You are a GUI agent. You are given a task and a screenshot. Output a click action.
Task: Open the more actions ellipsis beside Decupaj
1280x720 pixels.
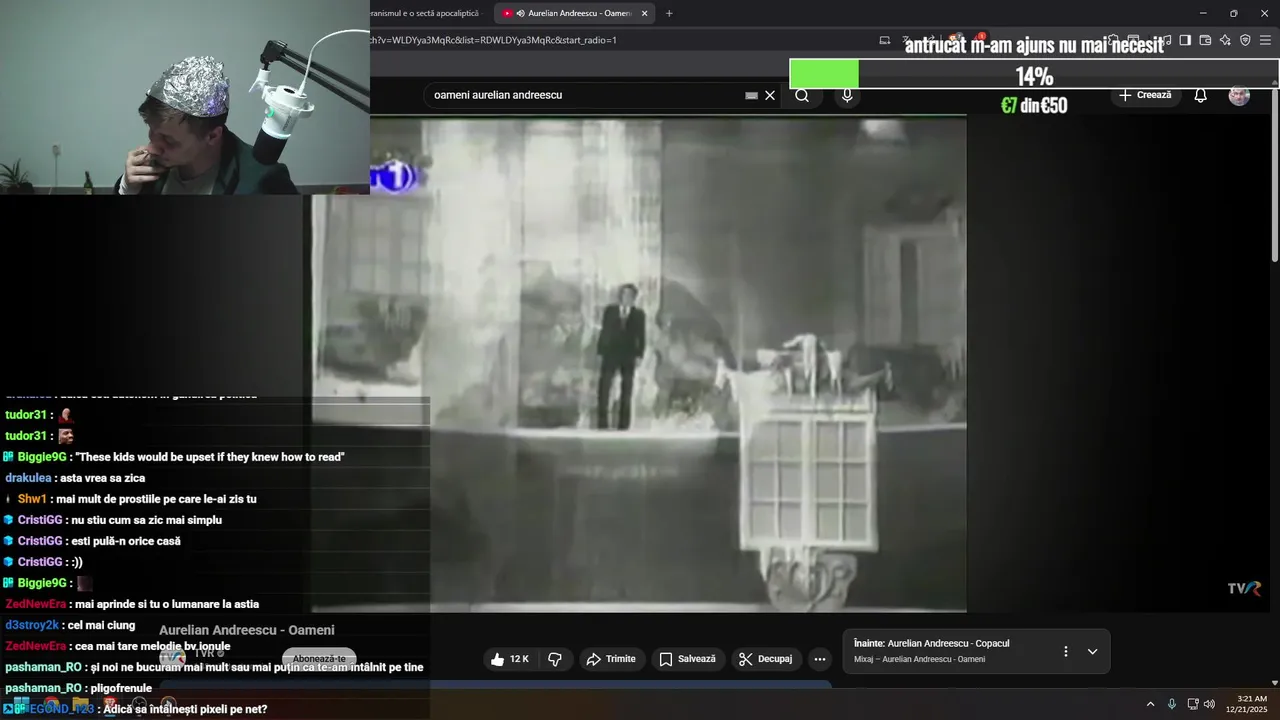tap(820, 659)
